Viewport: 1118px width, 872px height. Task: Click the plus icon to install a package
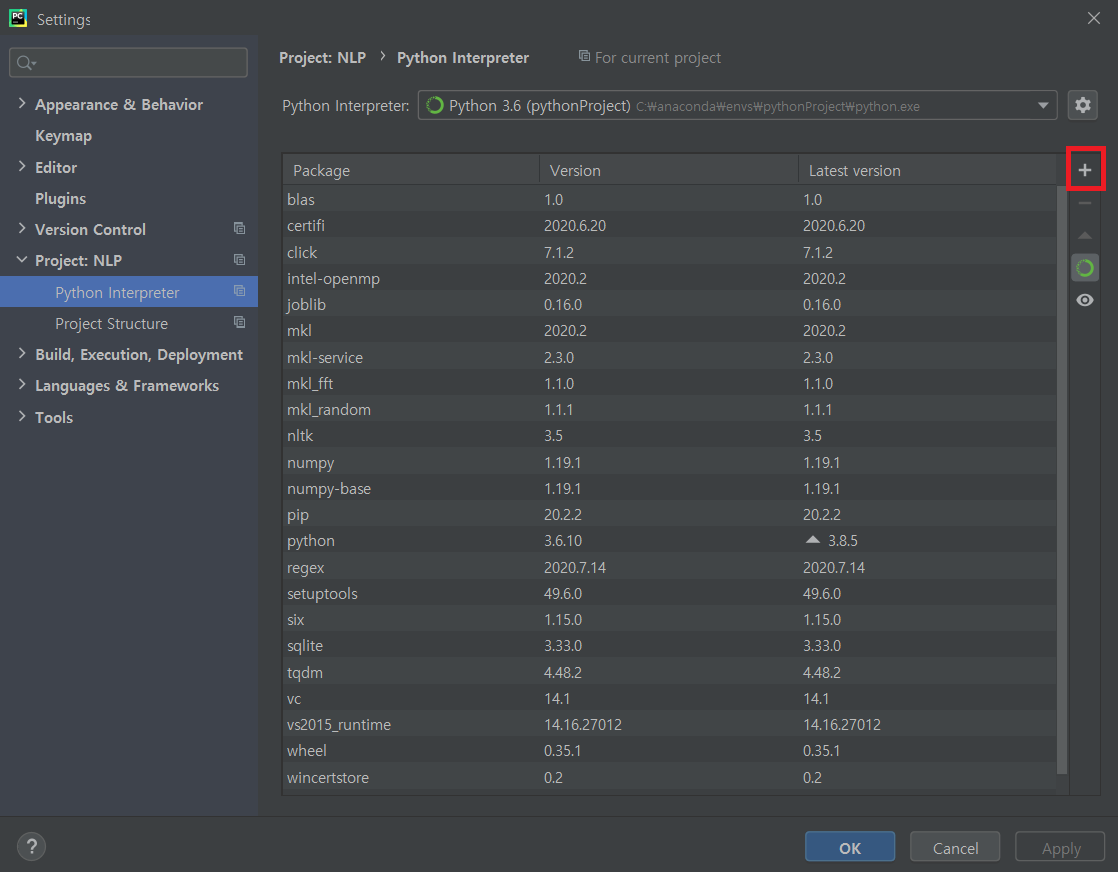tap(1084, 170)
